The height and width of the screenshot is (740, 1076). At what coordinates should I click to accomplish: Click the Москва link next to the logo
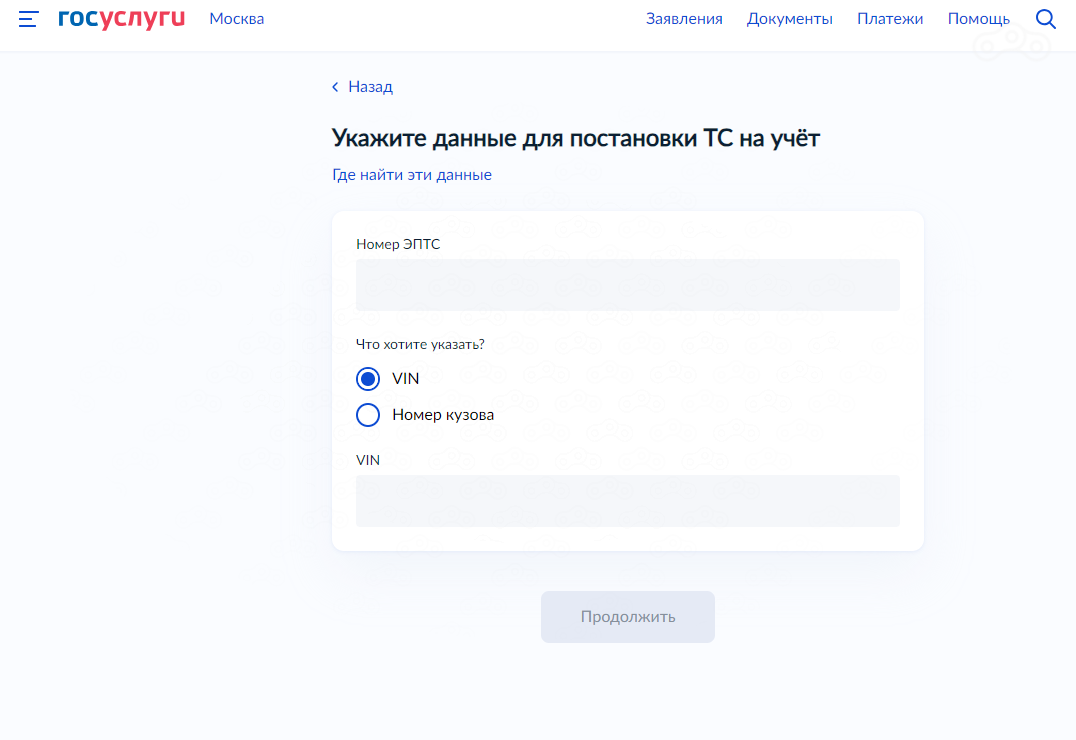(236, 18)
